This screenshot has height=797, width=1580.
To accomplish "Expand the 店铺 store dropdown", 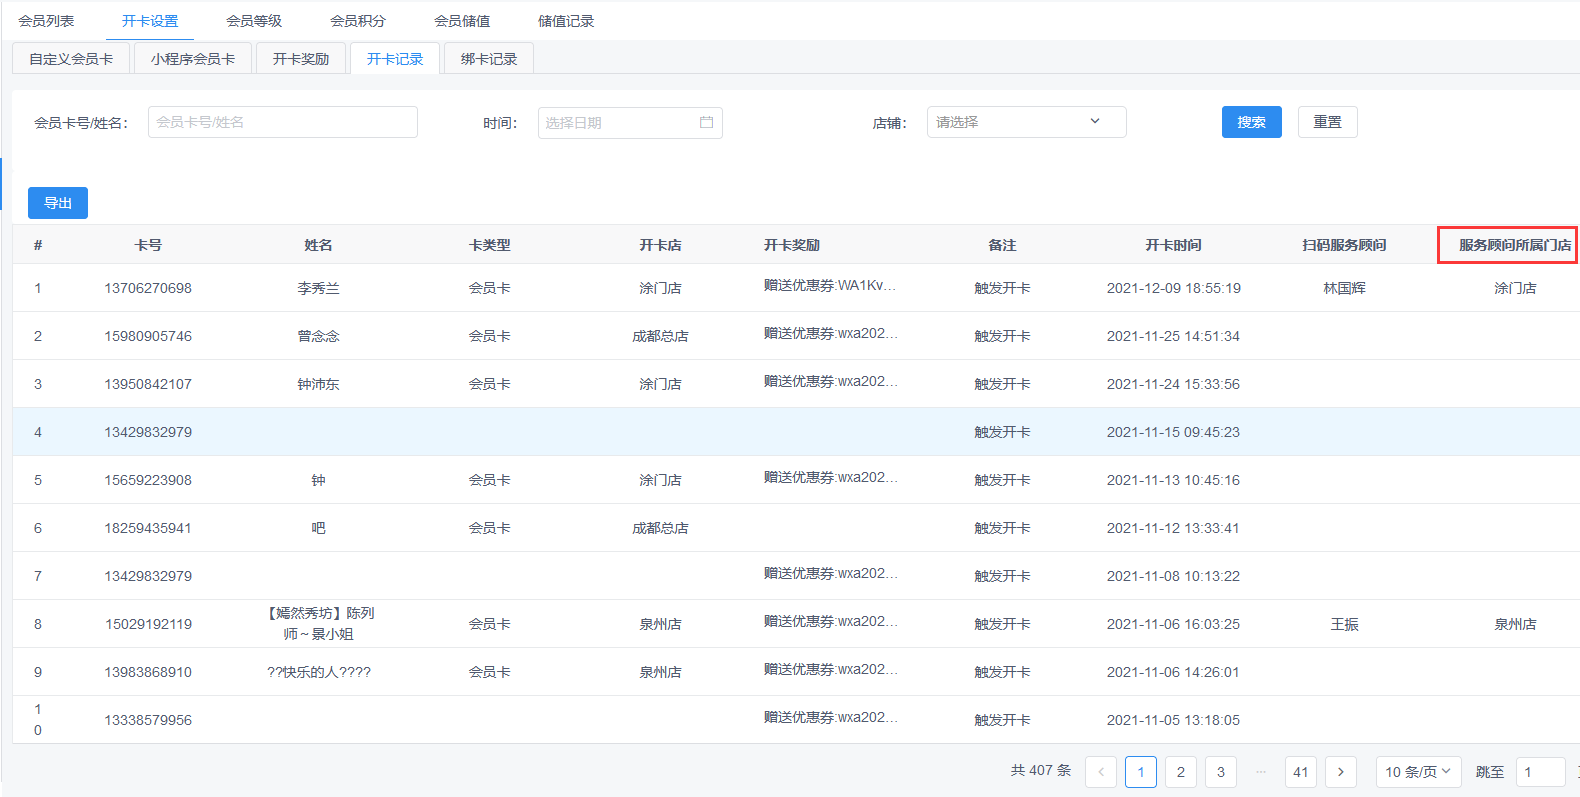I will [x=1026, y=122].
